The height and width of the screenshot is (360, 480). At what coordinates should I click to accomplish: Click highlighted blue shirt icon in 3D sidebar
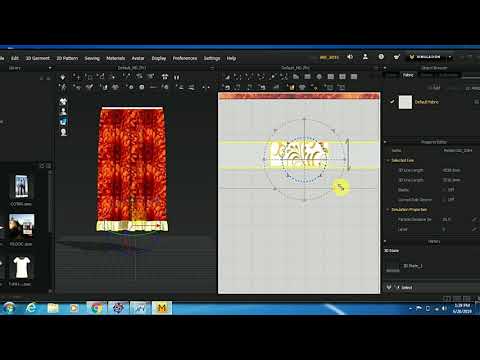click(63, 122)
